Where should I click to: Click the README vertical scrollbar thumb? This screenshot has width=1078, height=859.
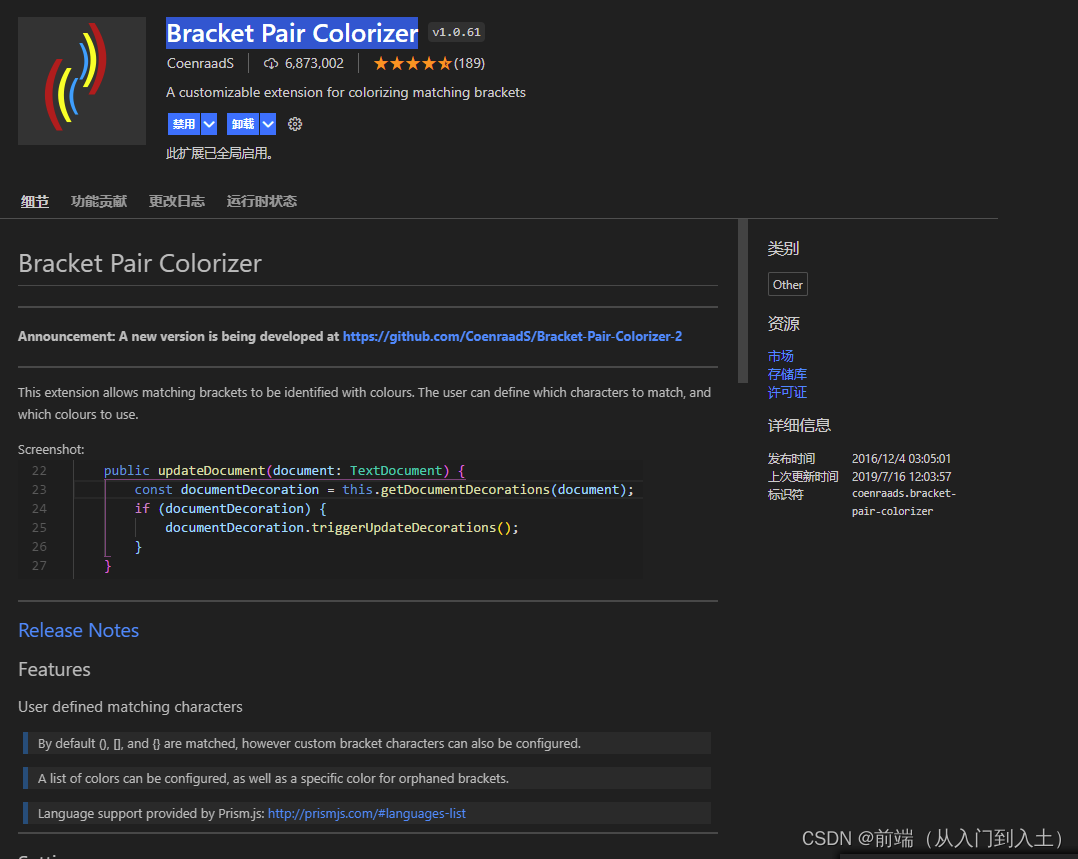[x=742, y=301]
